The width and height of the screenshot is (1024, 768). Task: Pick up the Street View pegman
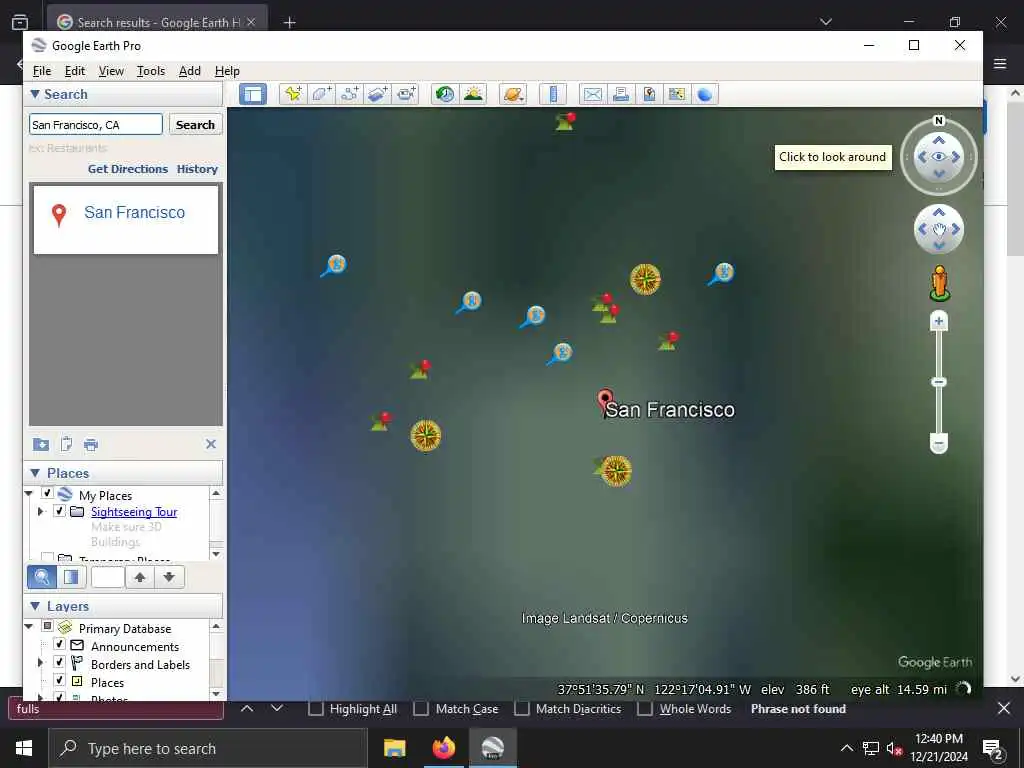click(x=939, y=283)
